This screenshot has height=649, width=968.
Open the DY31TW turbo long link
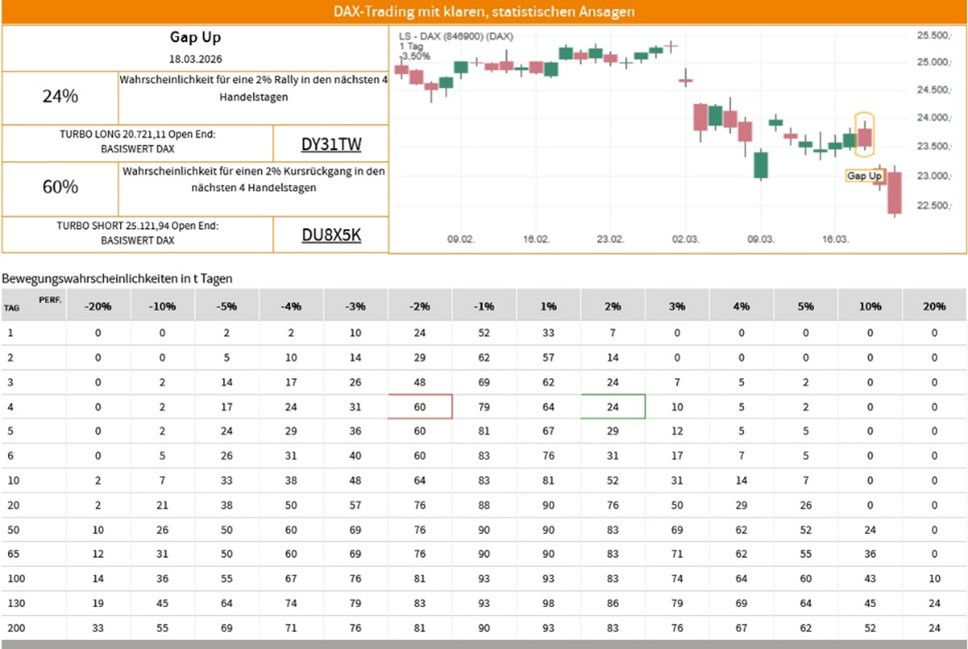point(329,144)
